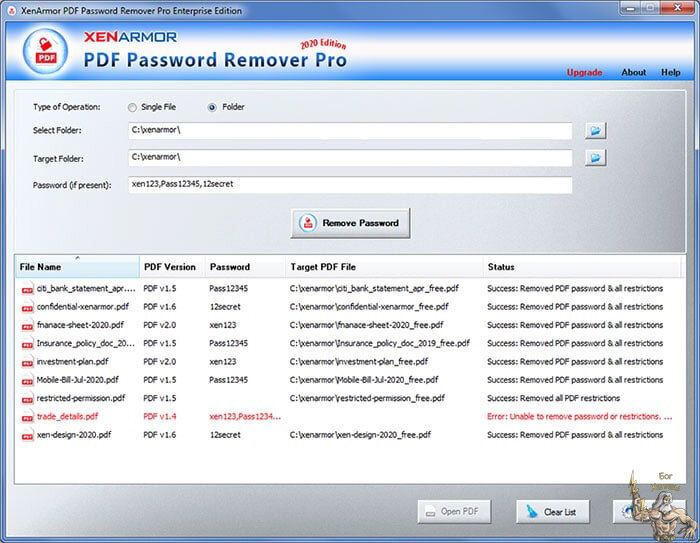
Task: Click PDF icon of Insurance_policy_doc row
Action: click(27, 344)
